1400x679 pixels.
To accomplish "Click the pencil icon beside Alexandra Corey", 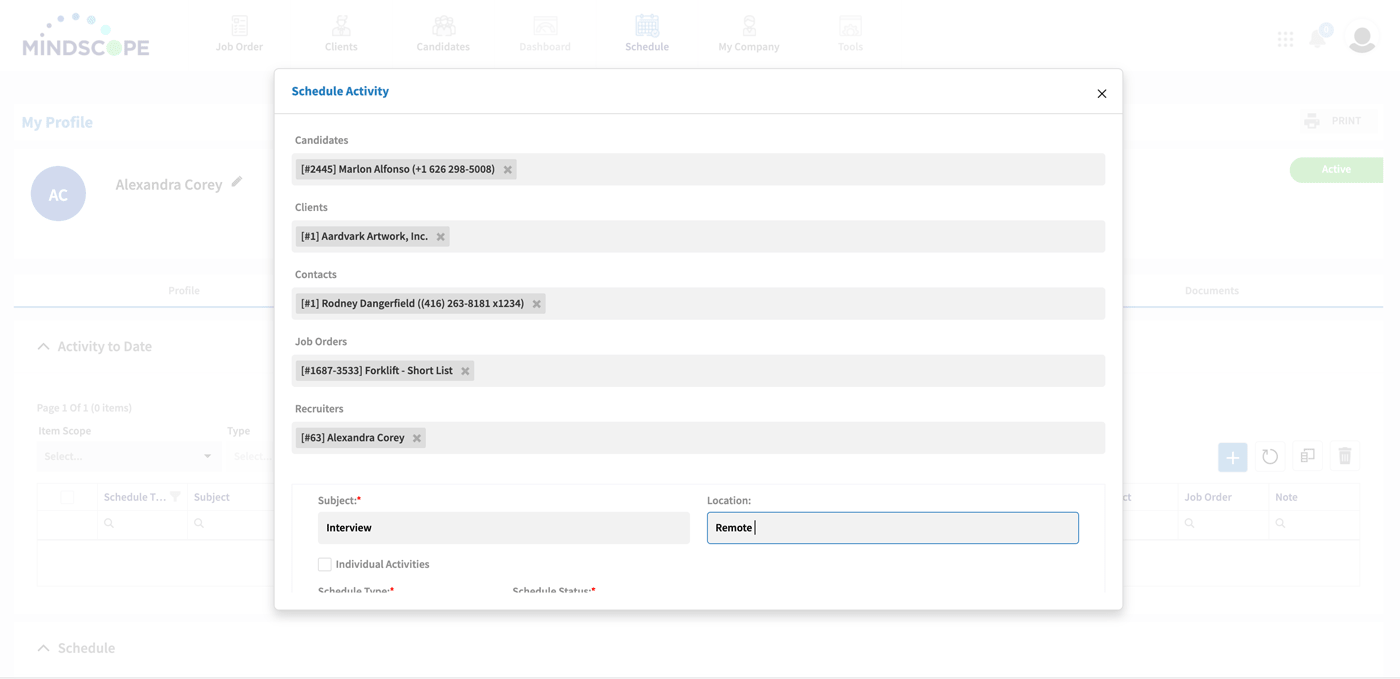I will tap(237, 182).
